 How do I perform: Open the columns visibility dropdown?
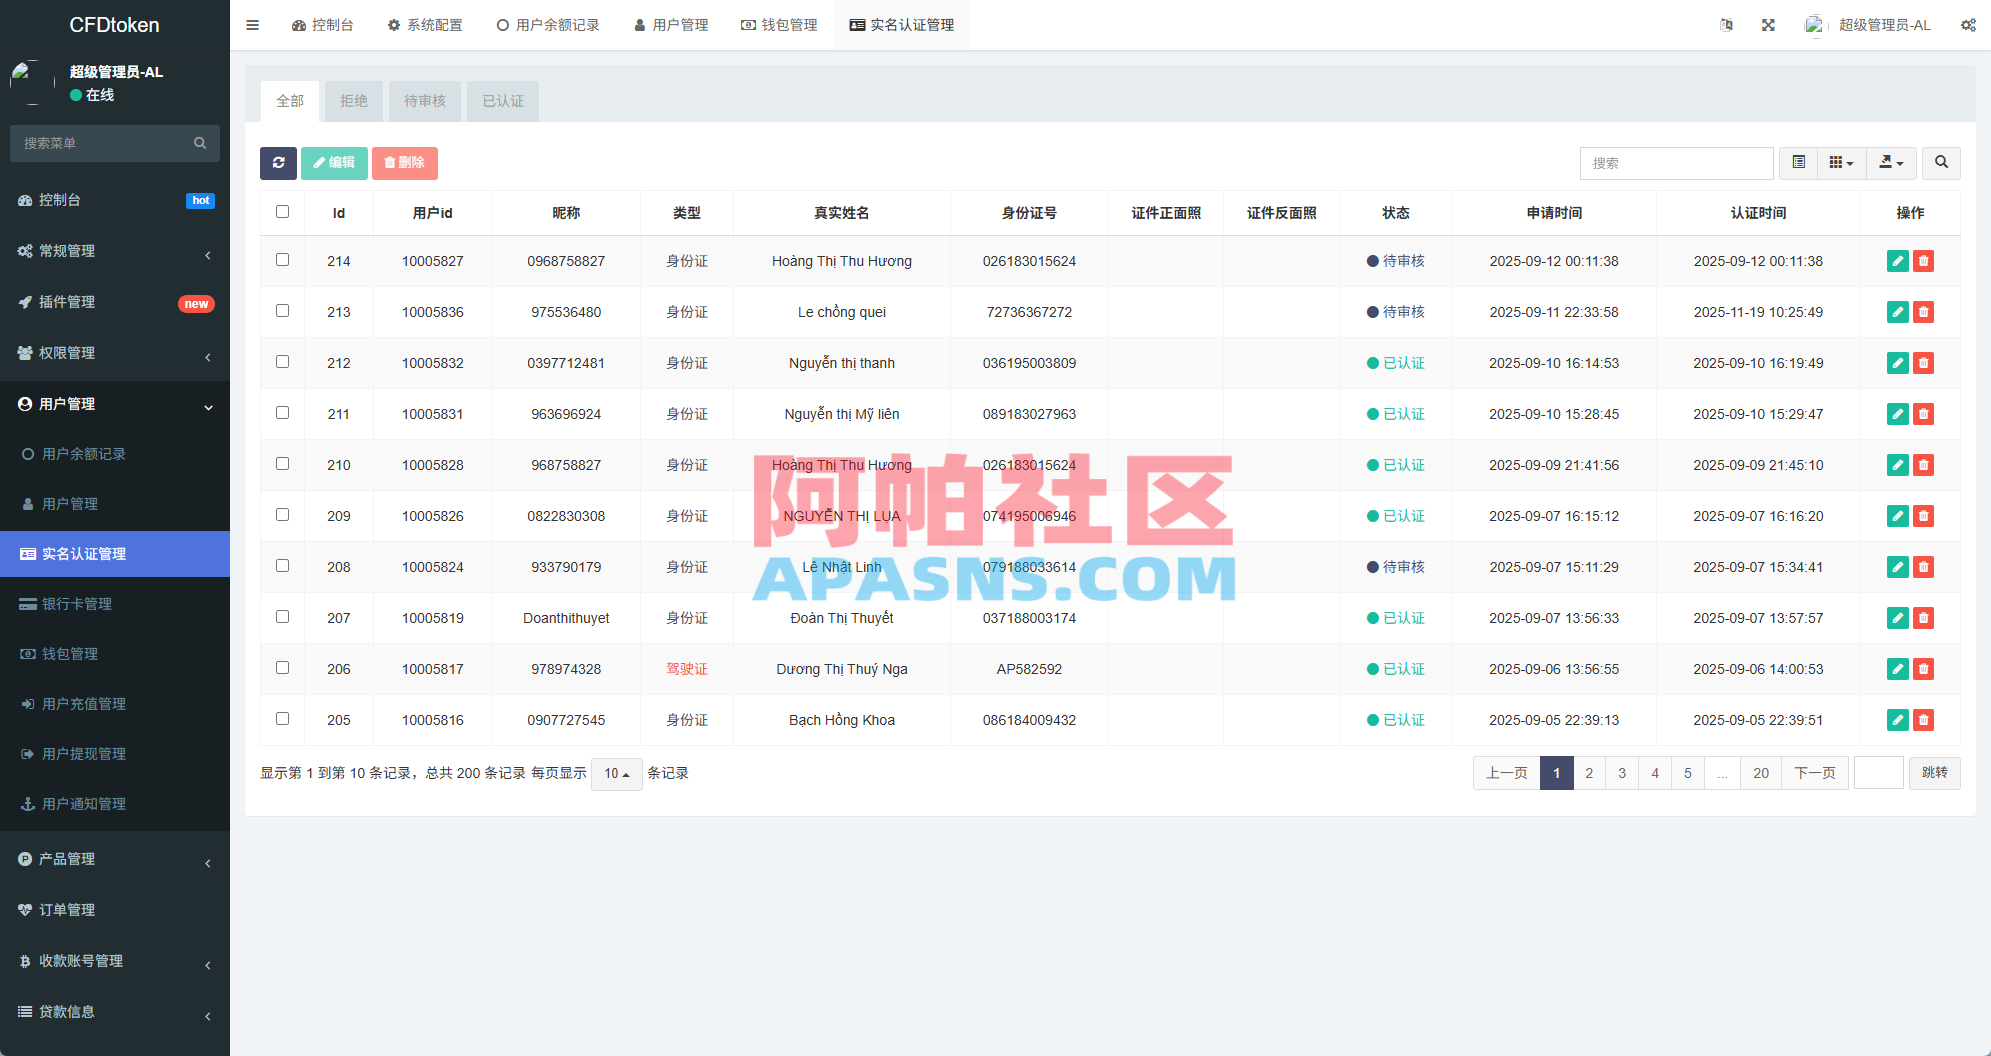1841,163
